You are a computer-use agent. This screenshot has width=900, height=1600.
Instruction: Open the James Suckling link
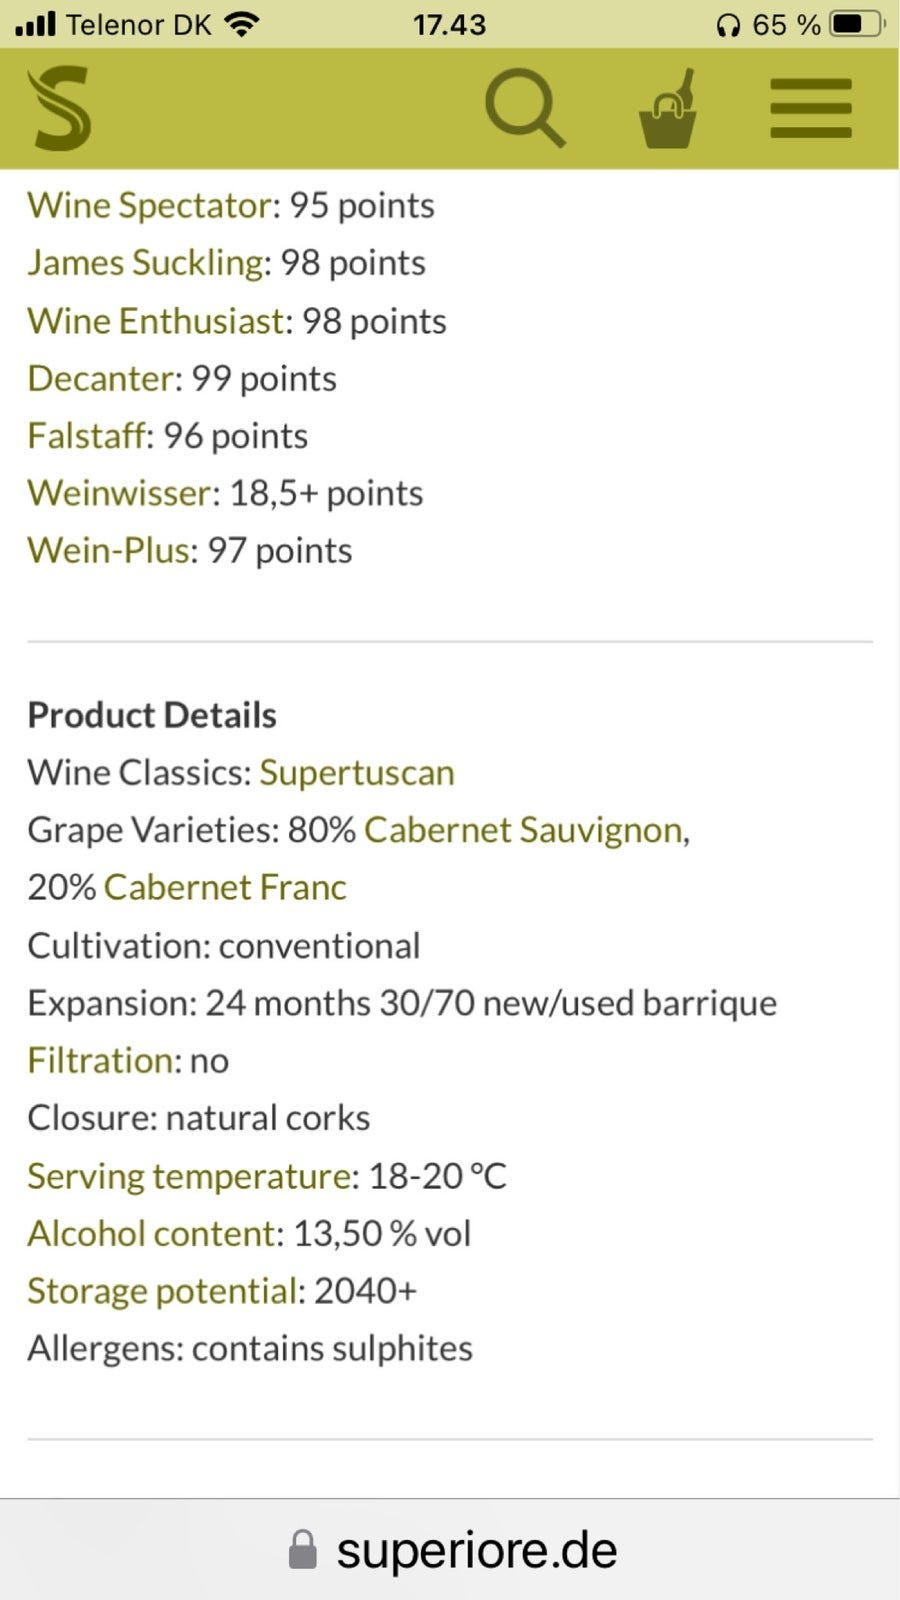pyautogui.click(x=146, y=262)
